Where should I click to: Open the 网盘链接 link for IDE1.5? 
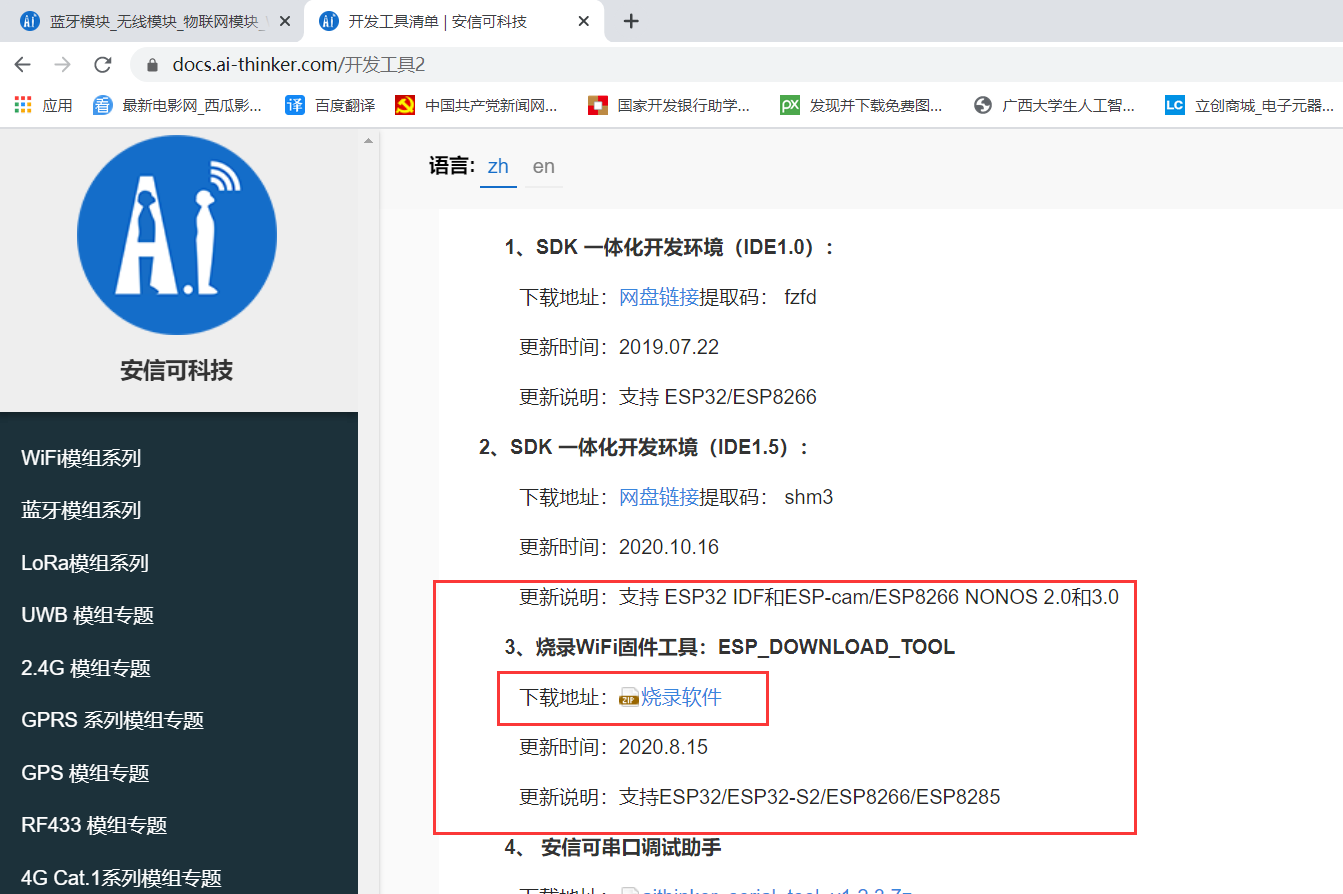tap(659, 497)
